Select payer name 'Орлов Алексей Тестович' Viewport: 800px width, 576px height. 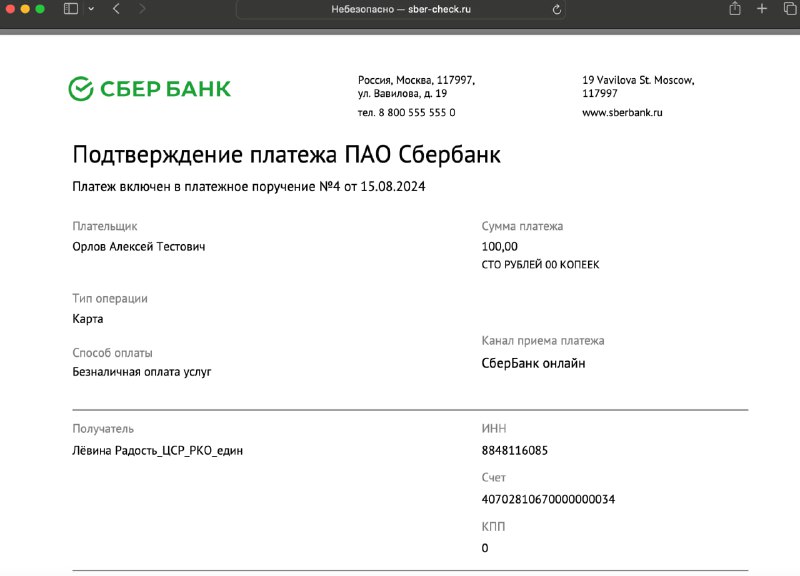[139, 247]
